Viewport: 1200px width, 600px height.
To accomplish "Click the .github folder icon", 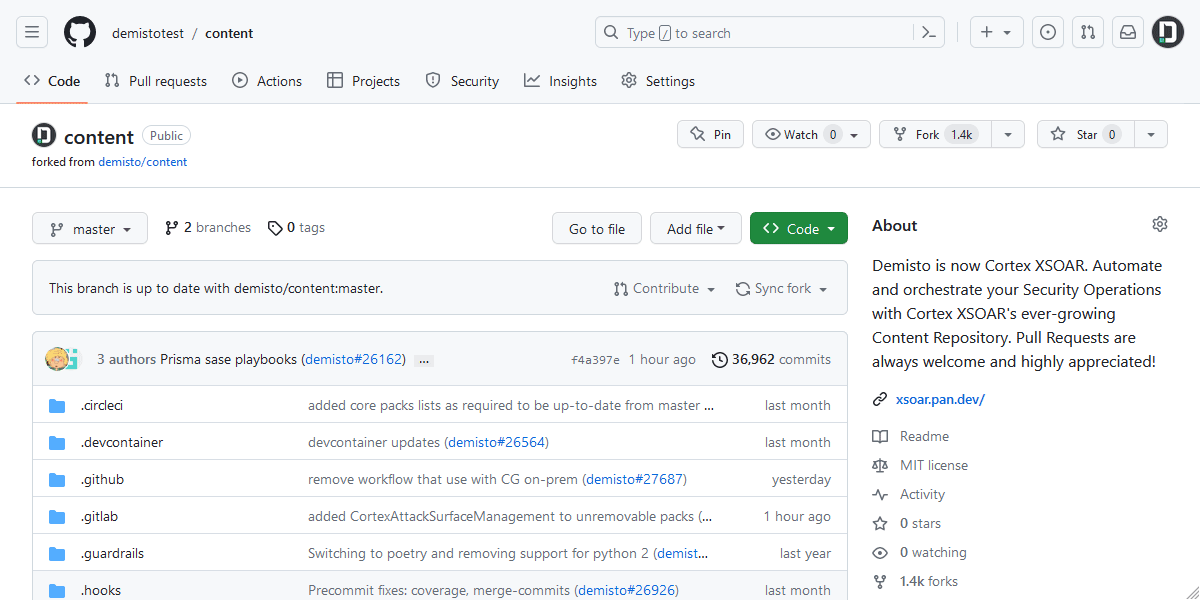I will click(x=57, y=480).
